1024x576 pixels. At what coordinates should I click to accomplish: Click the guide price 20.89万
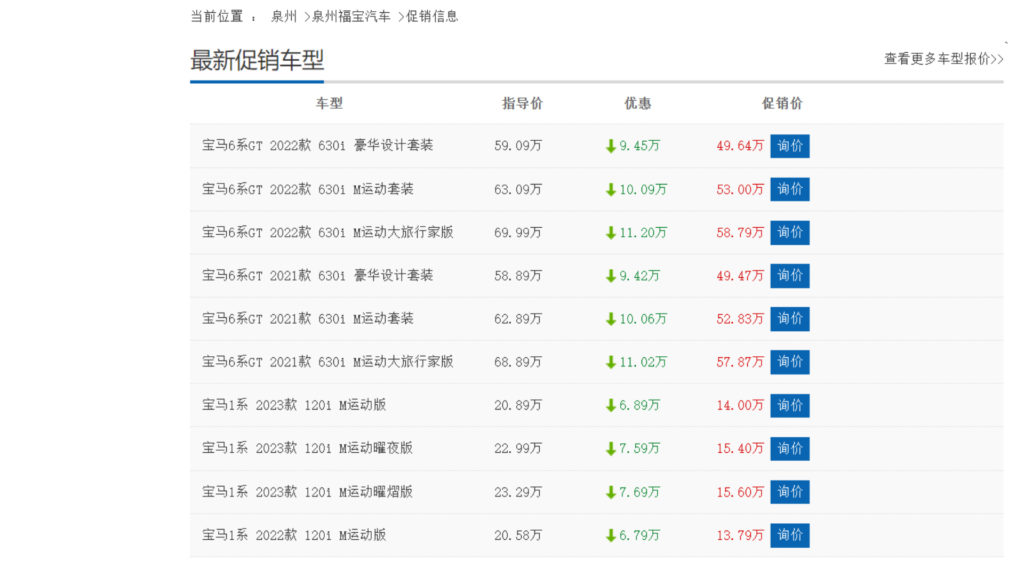518,406
